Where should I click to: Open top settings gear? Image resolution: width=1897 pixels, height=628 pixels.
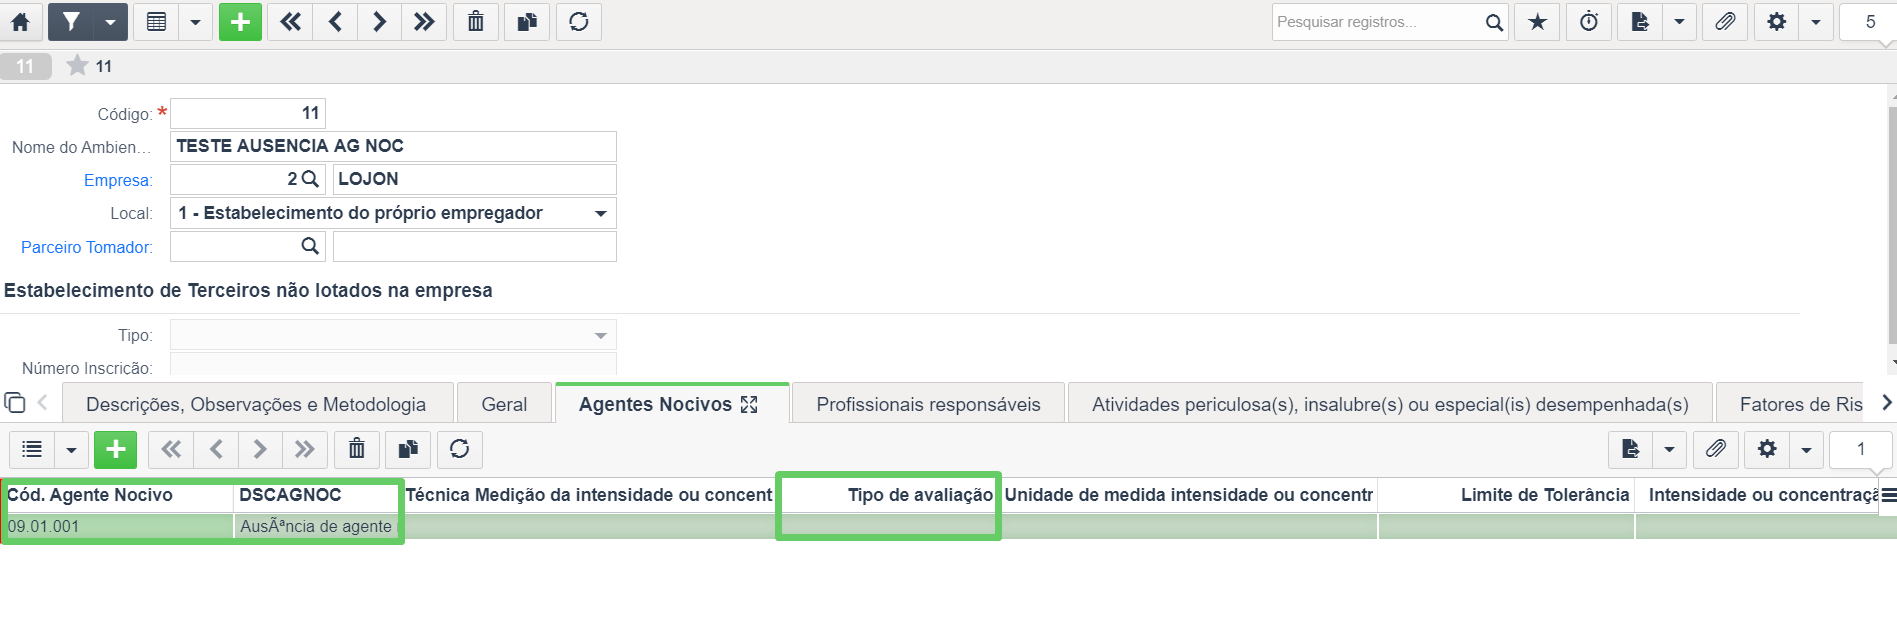1776,21
